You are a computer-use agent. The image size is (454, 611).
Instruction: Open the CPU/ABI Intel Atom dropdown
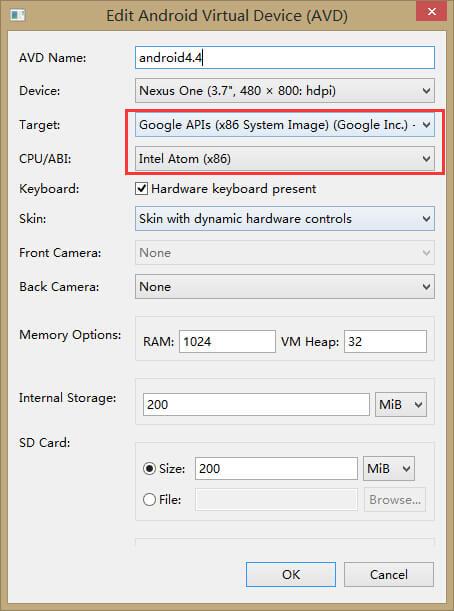point(285,159)
